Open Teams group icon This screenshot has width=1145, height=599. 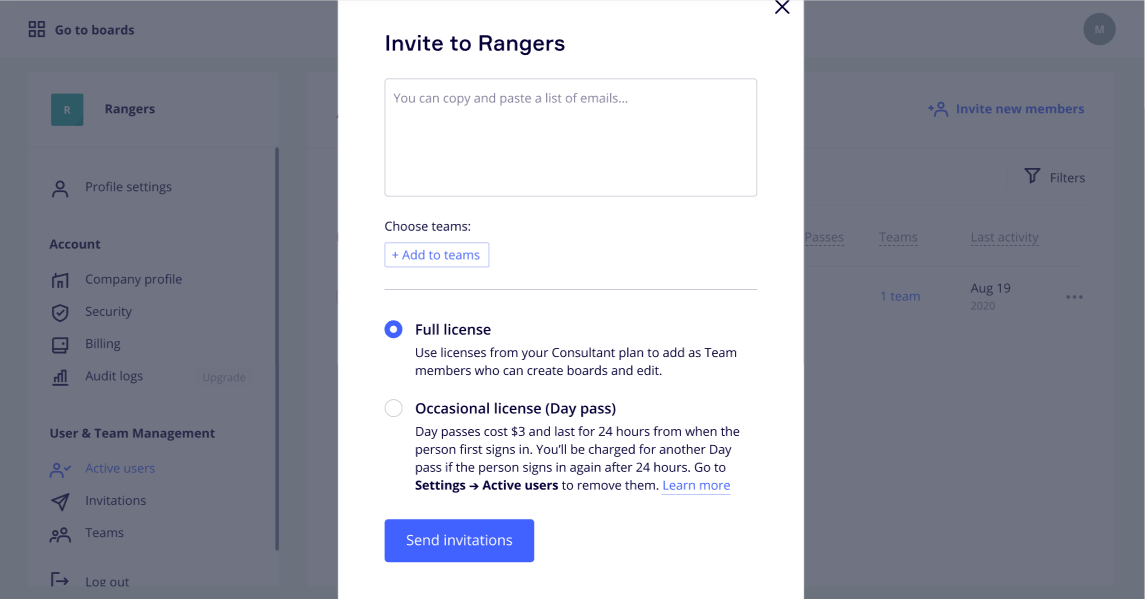[60, 534]
